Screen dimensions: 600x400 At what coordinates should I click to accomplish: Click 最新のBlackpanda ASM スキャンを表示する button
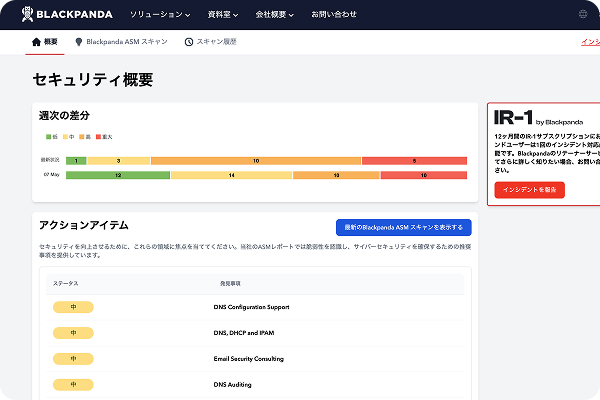pyautogui.click(x=404, y=227)
